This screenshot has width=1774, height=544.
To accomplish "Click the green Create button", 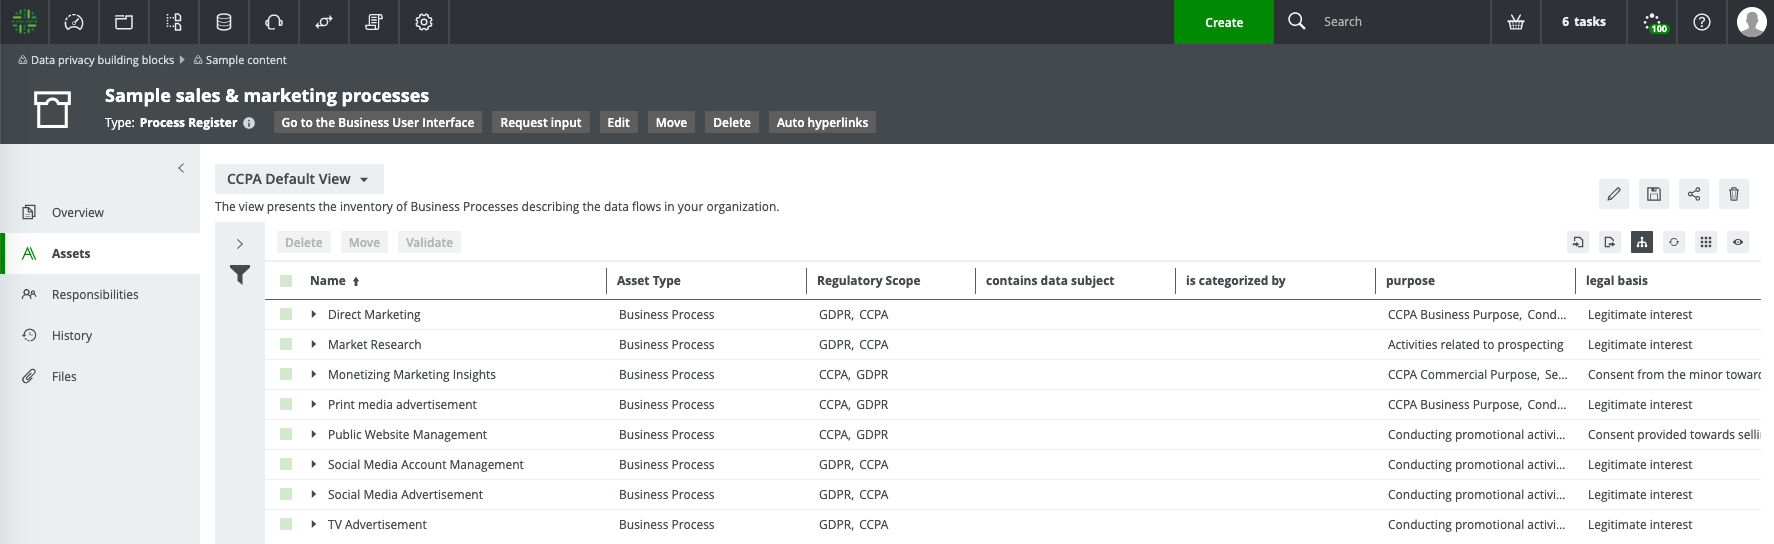I will click(x=1223, y=22).
